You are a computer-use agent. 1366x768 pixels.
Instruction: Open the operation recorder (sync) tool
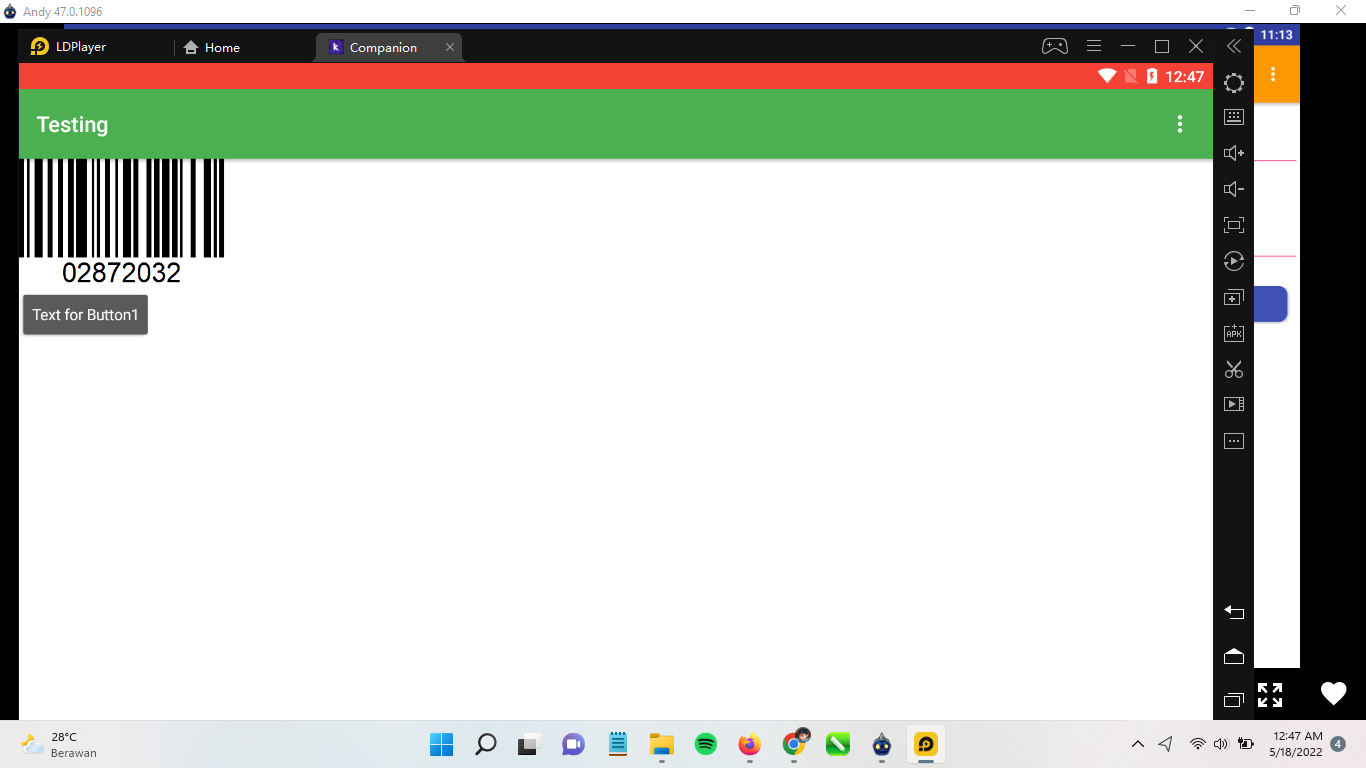tap(1234, 261)
